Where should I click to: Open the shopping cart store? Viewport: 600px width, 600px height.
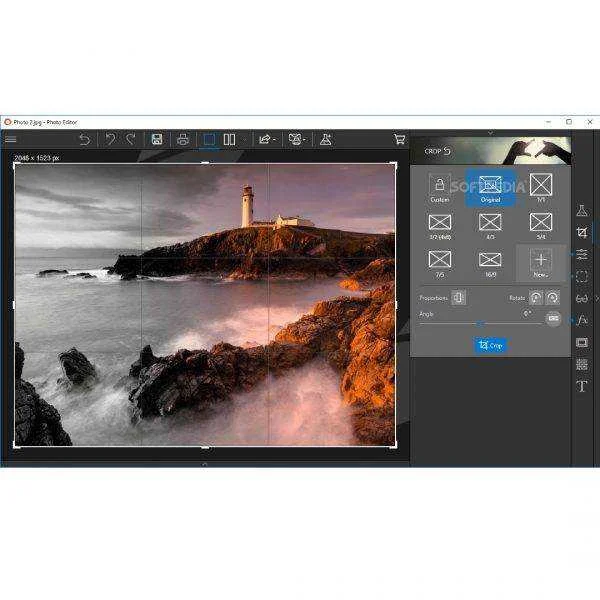click(399, 139)
